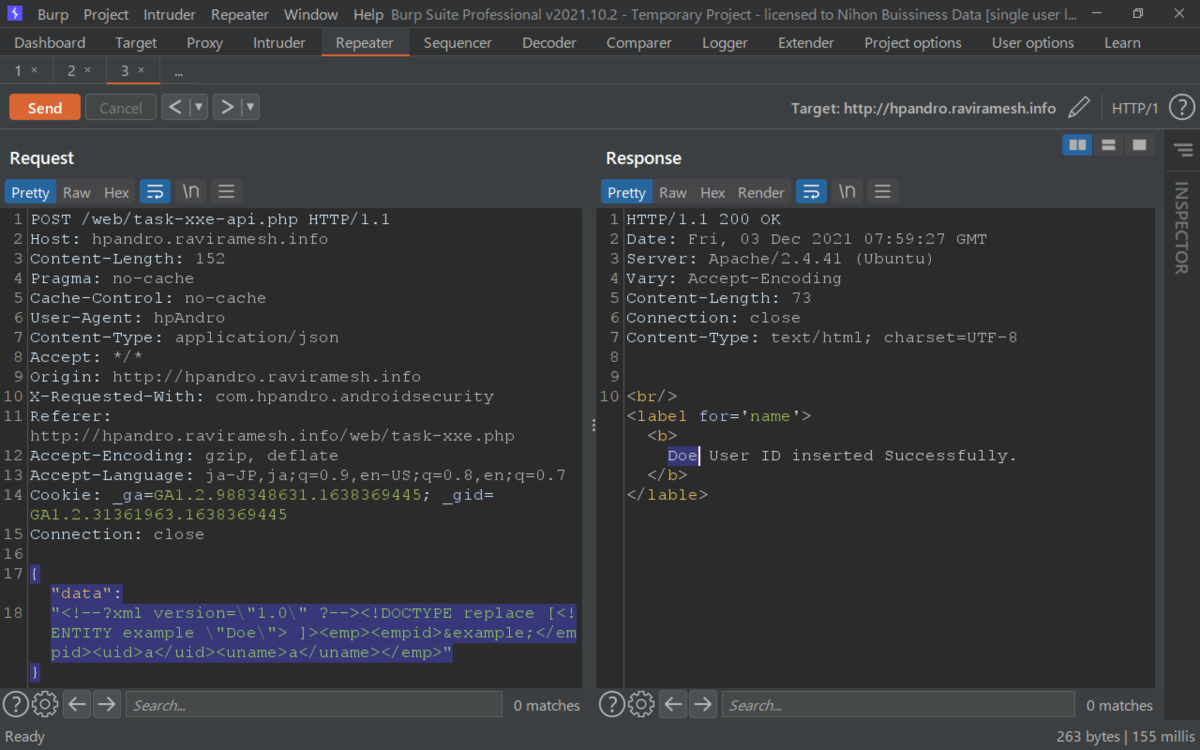Screen dimensions: 1200x750
Task: Switch to Logger tab
Action: (x=725, y=43)
